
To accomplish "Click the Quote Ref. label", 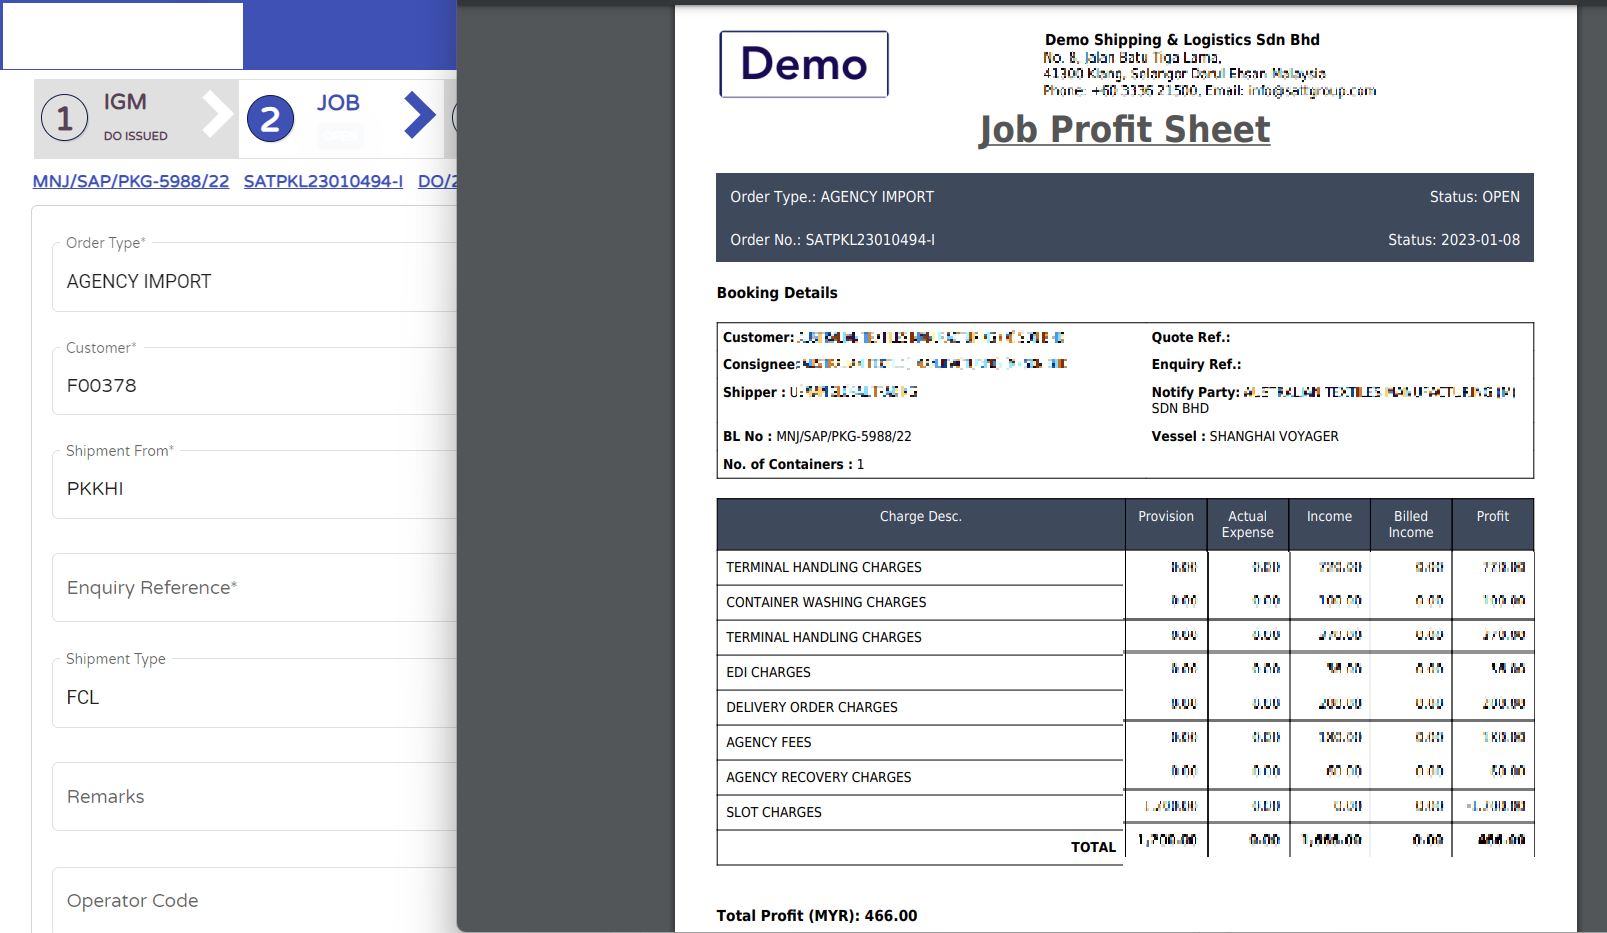I will click(x=1191, y=337).
